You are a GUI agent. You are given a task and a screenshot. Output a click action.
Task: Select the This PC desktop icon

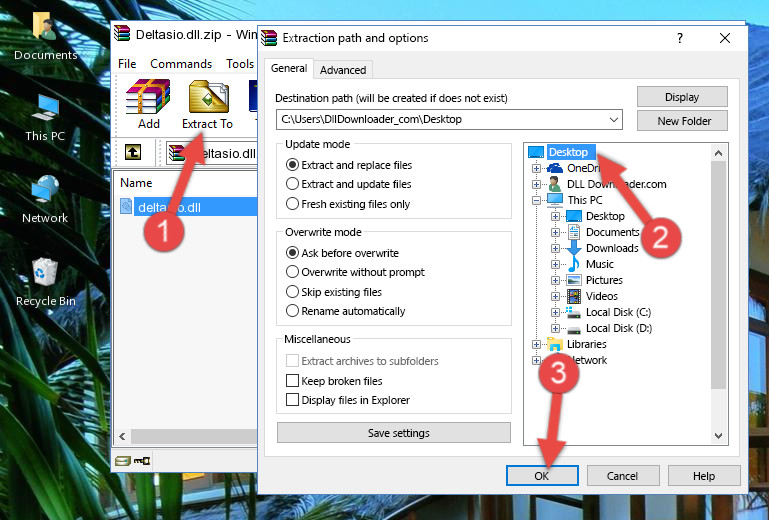45,118
